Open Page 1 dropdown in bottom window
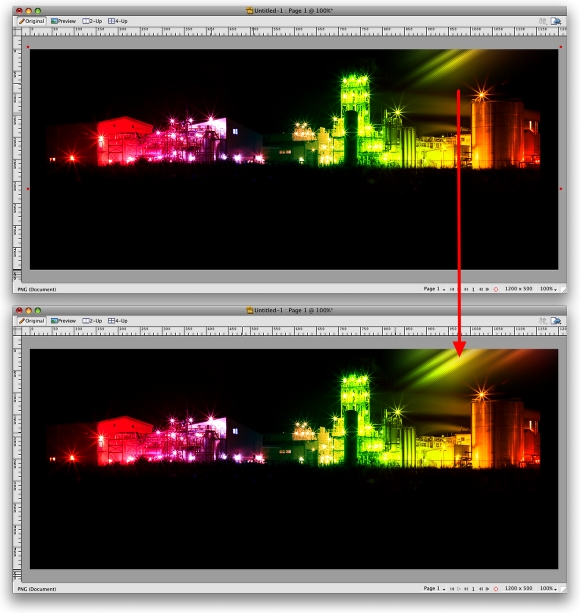The height and width of the screenshot is (613, 580). 434,588
